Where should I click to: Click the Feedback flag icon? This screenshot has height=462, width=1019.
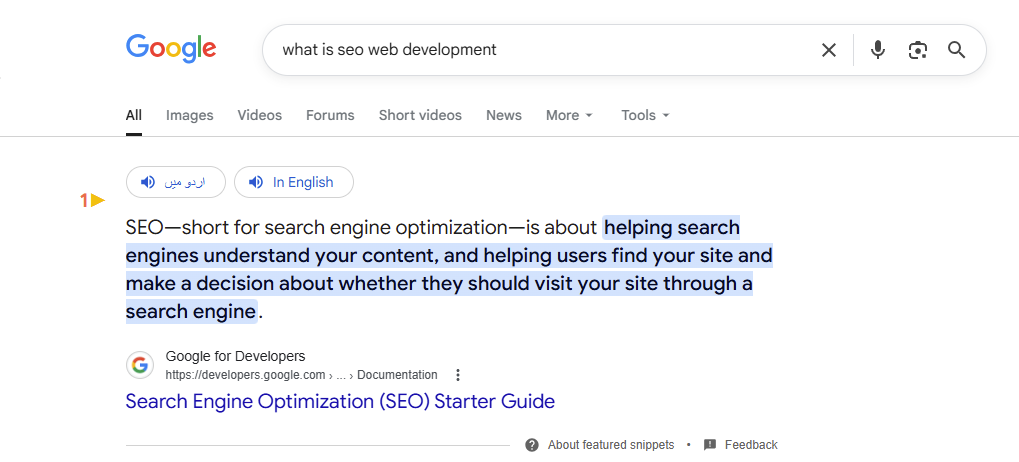[710, 445]
